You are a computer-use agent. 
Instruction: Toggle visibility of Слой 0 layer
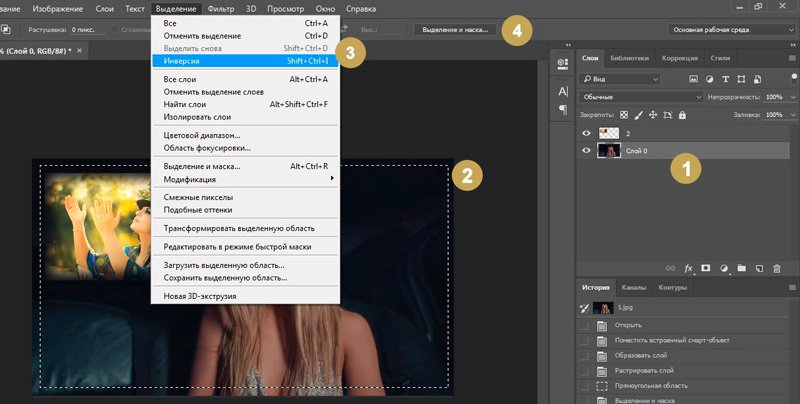click(586, 150)
